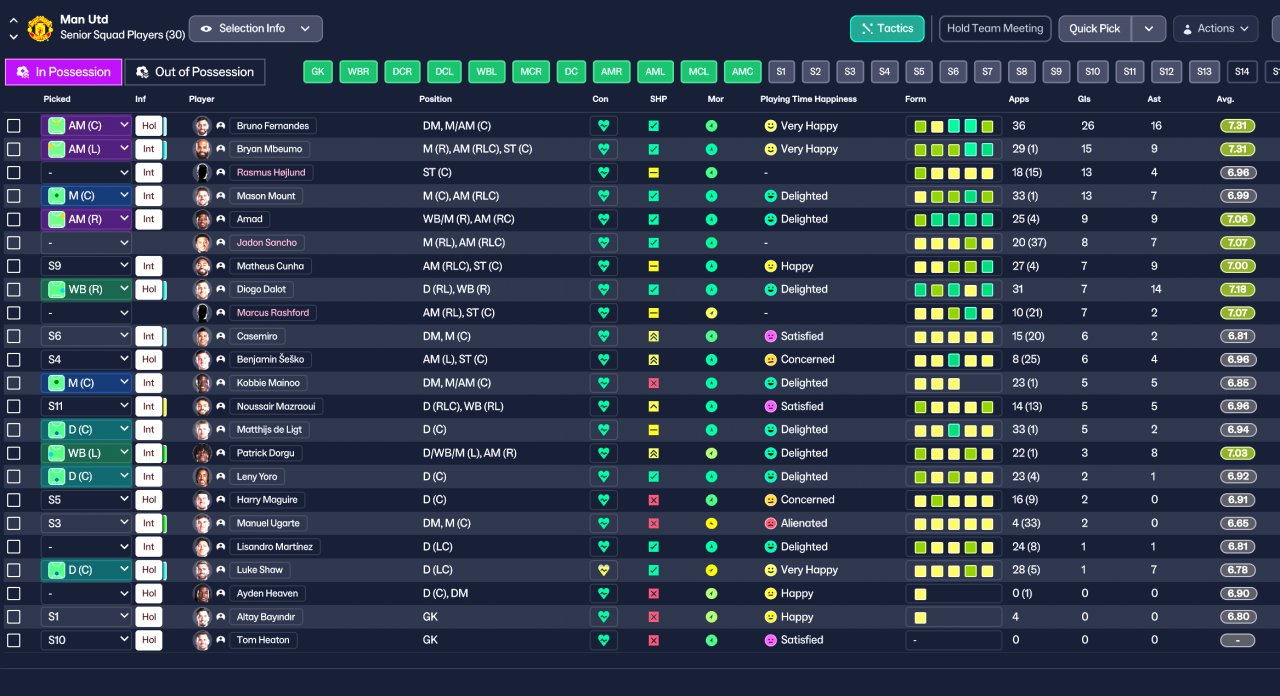Click Bryan Mbeumo's player portrait
This screenshot has width=1280, height=696.
pyautogui.click(x=203, y=149)
